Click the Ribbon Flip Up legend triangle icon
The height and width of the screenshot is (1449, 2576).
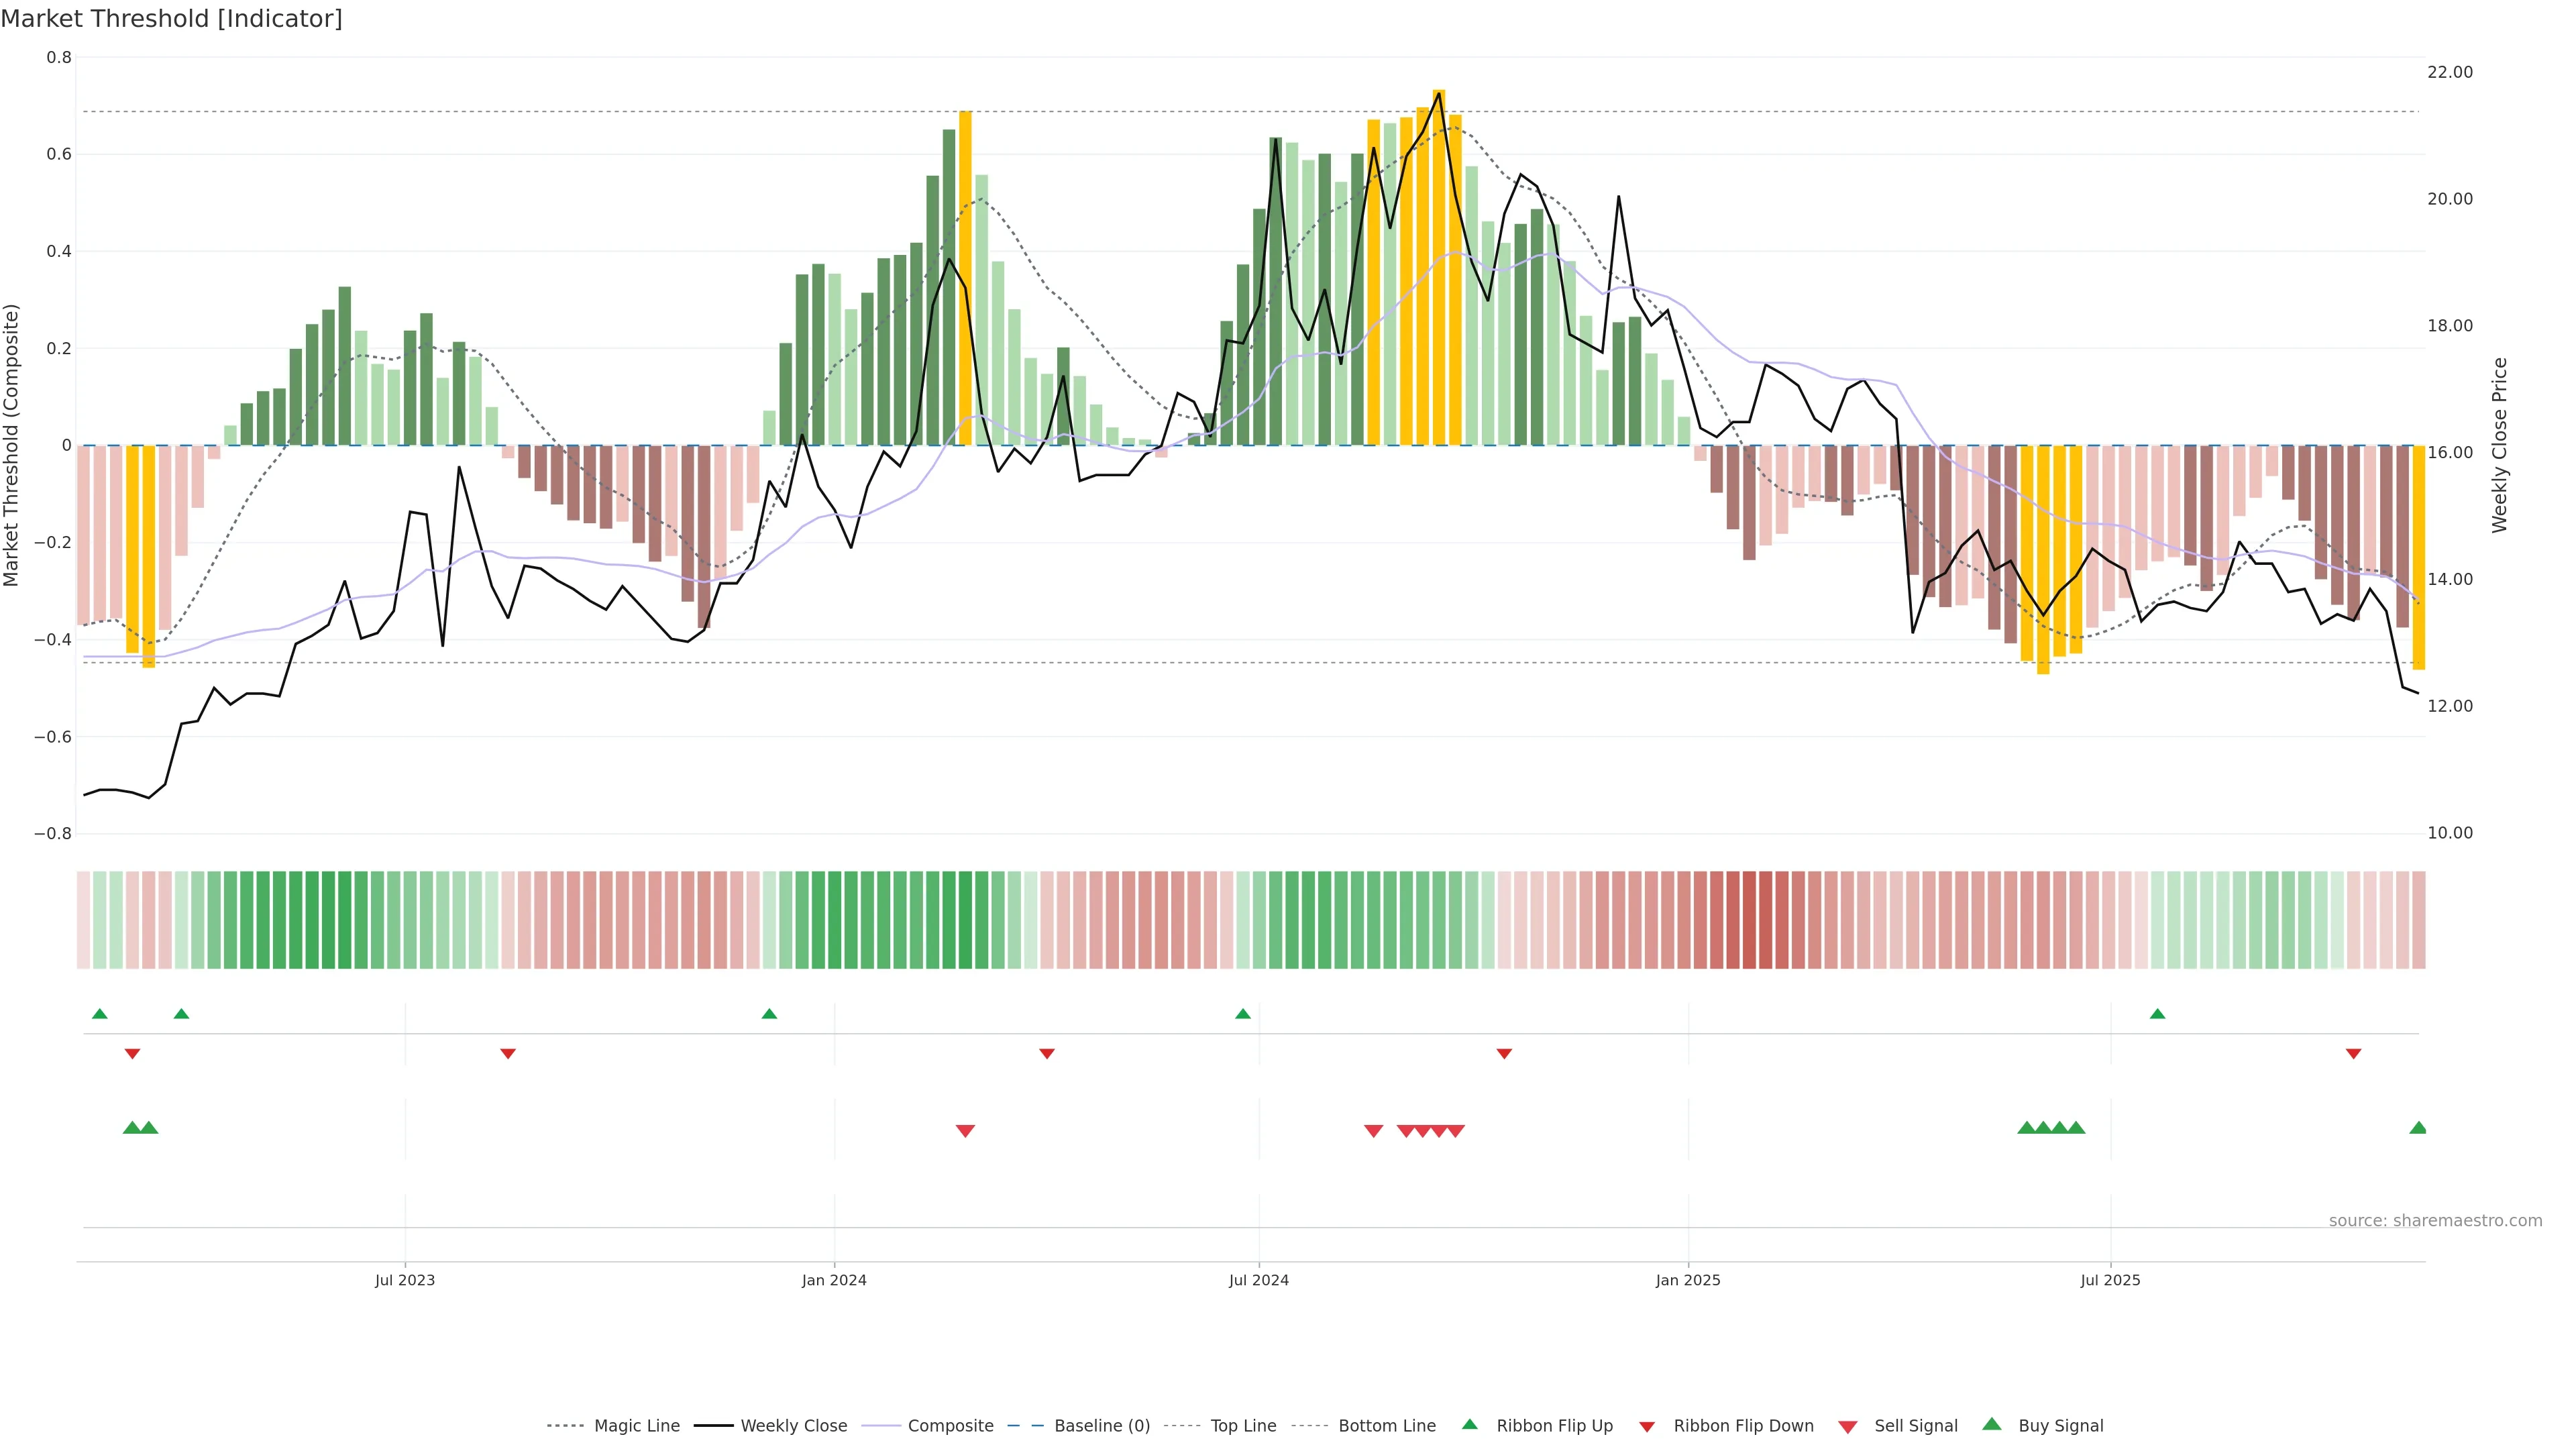(1469, 1424)
